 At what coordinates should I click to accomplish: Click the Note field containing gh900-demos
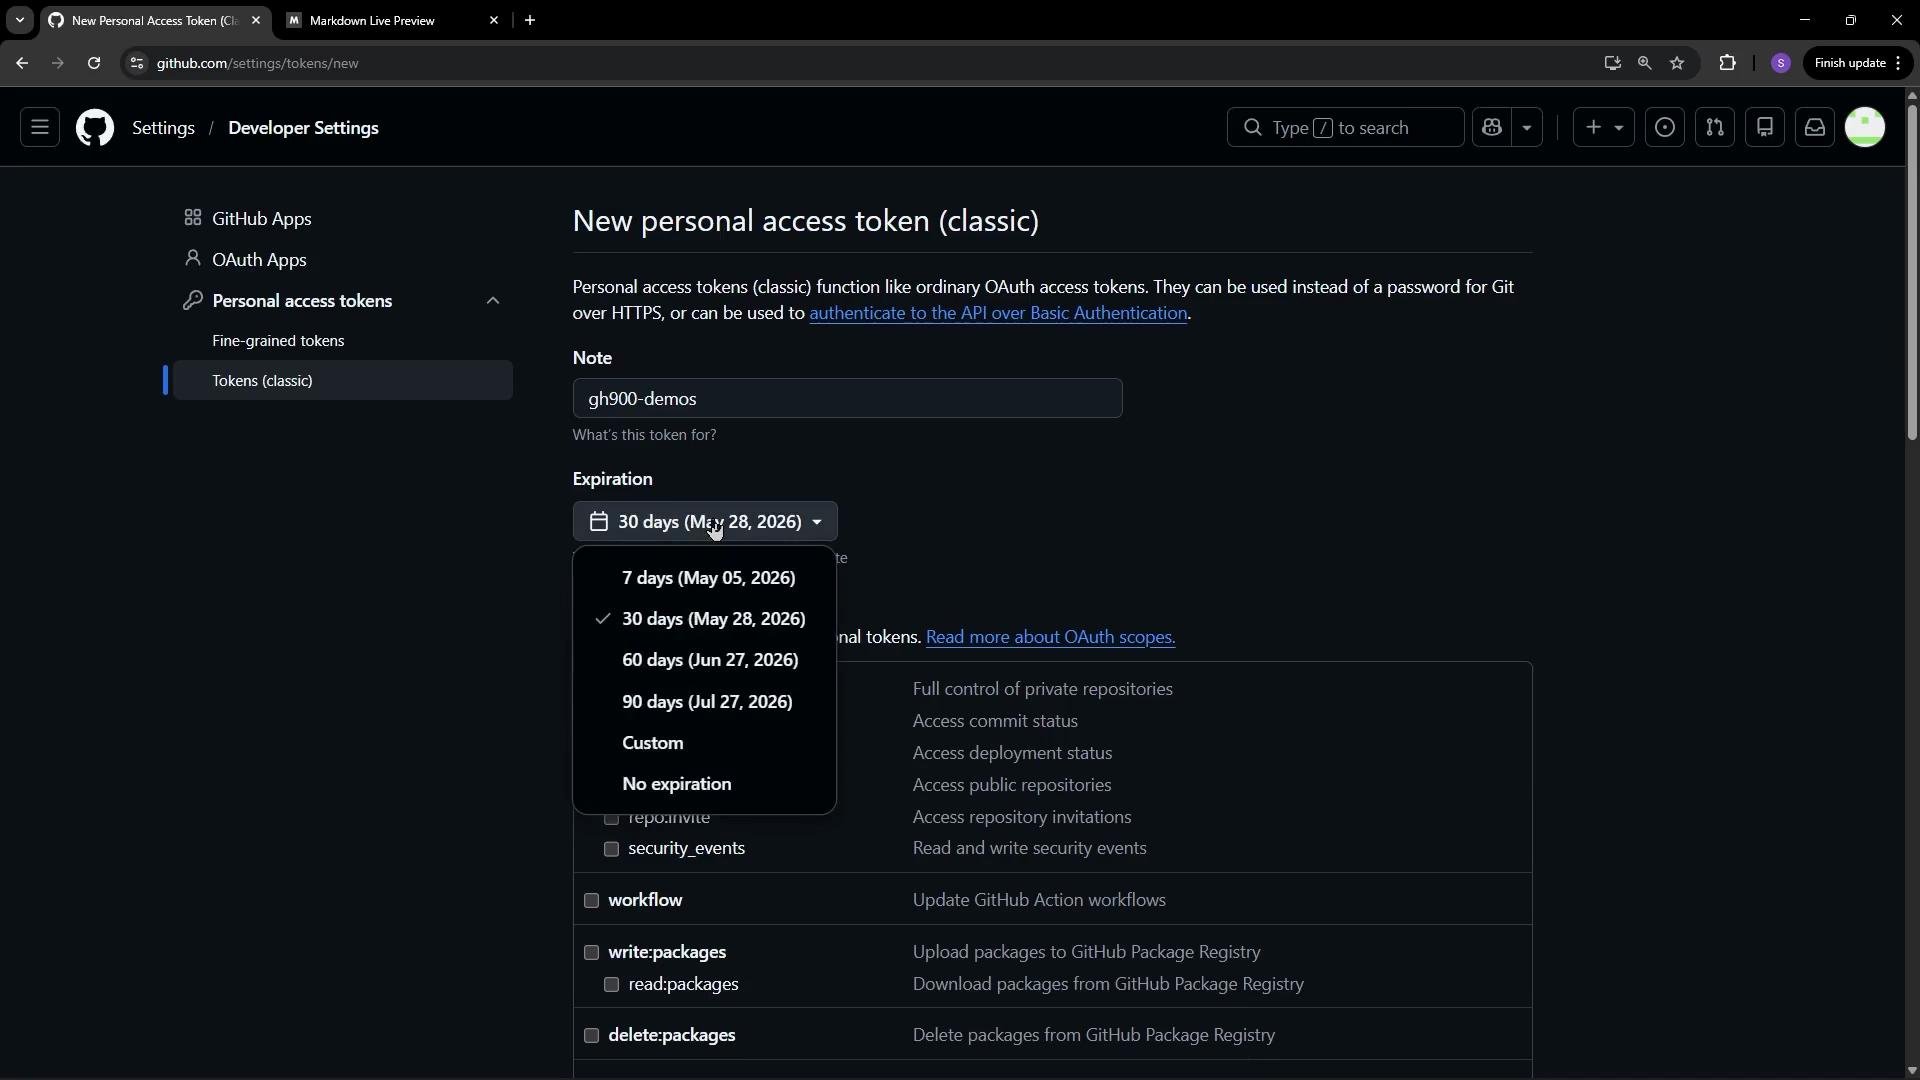pos(847,398)
